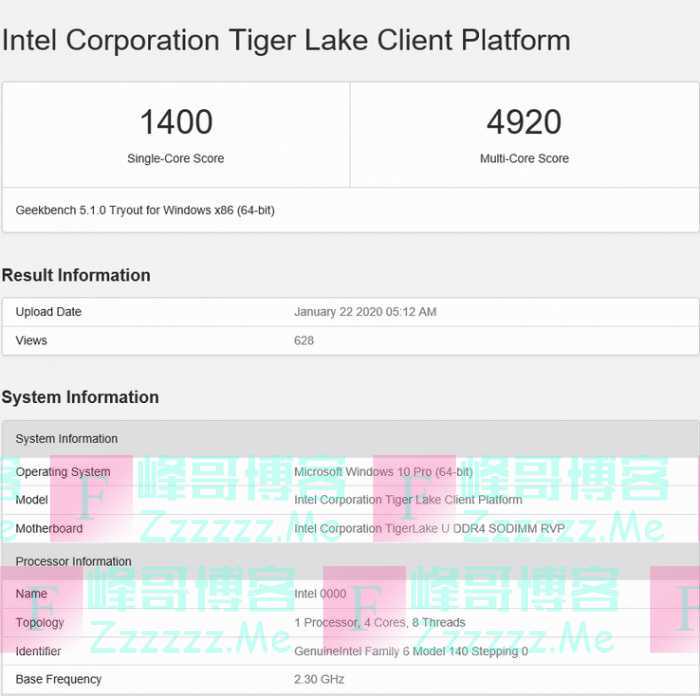Select the Operating System row label

point(63,472)
